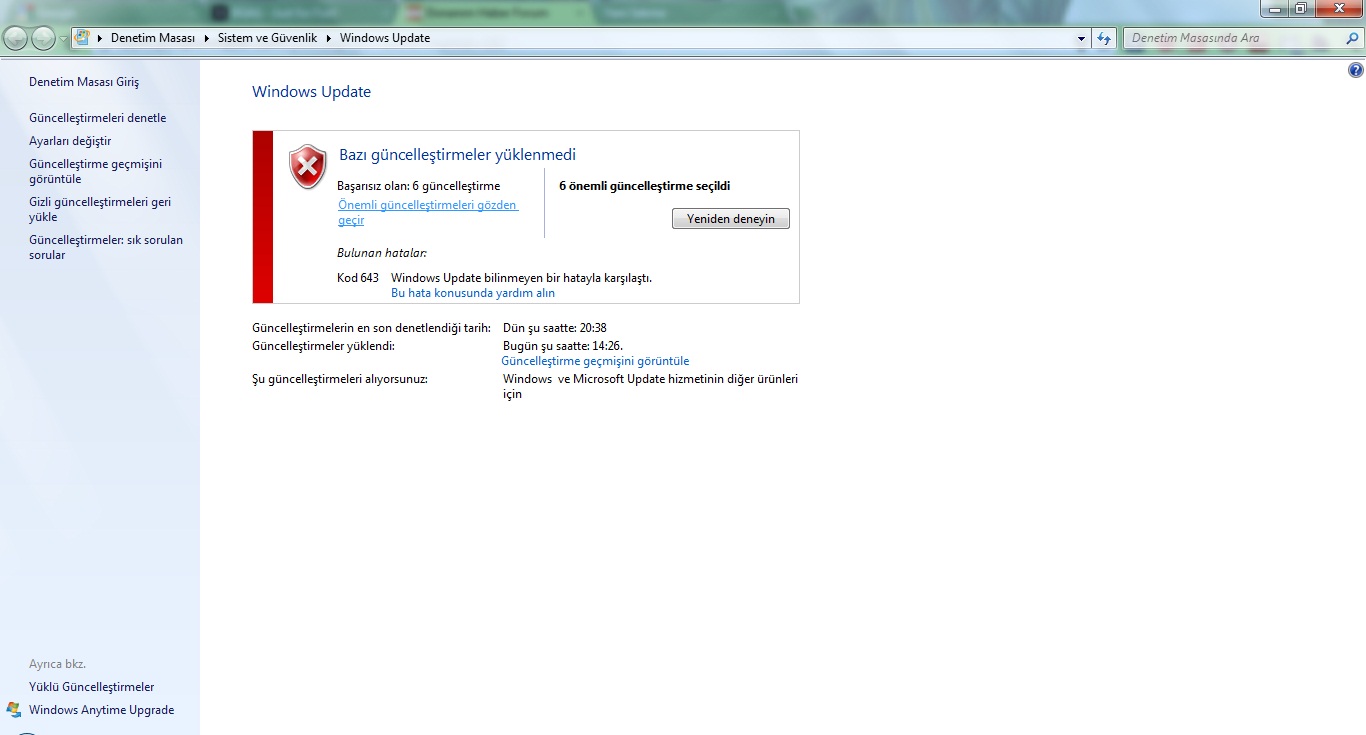Click the Dün şu saatte: 20:38 value
Image resolution: width=1366 pixels, height=735 pixels.
[555, 328]
